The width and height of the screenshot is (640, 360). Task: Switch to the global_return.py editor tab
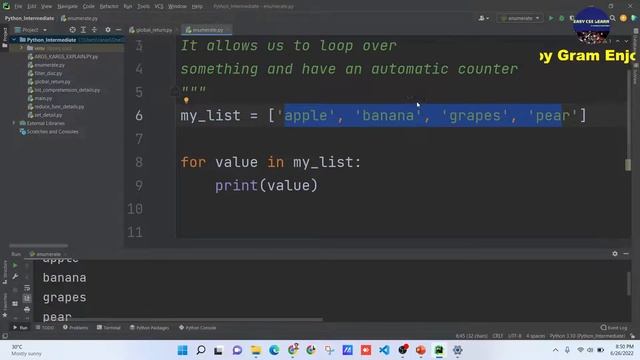click(x=151, y=30)
